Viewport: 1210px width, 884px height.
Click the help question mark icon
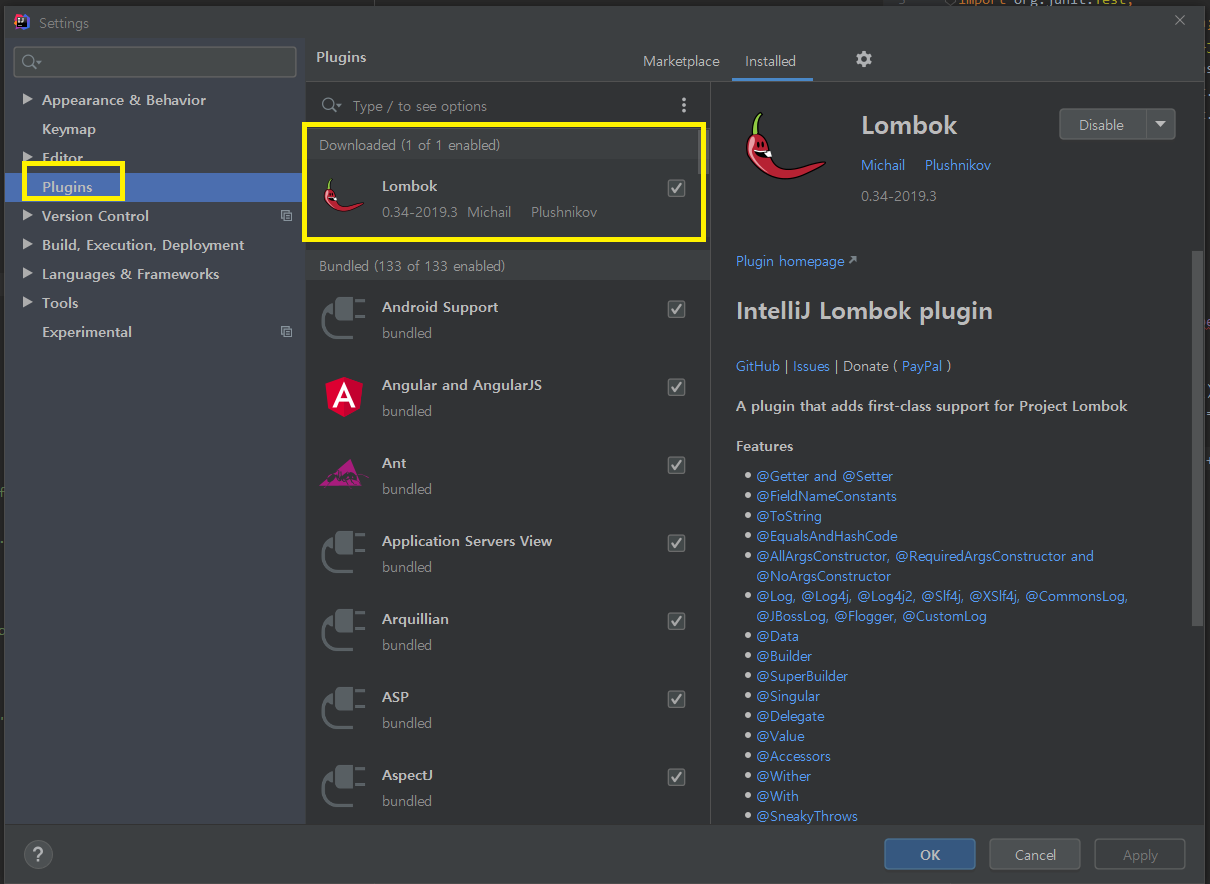(x=38, y=855)
